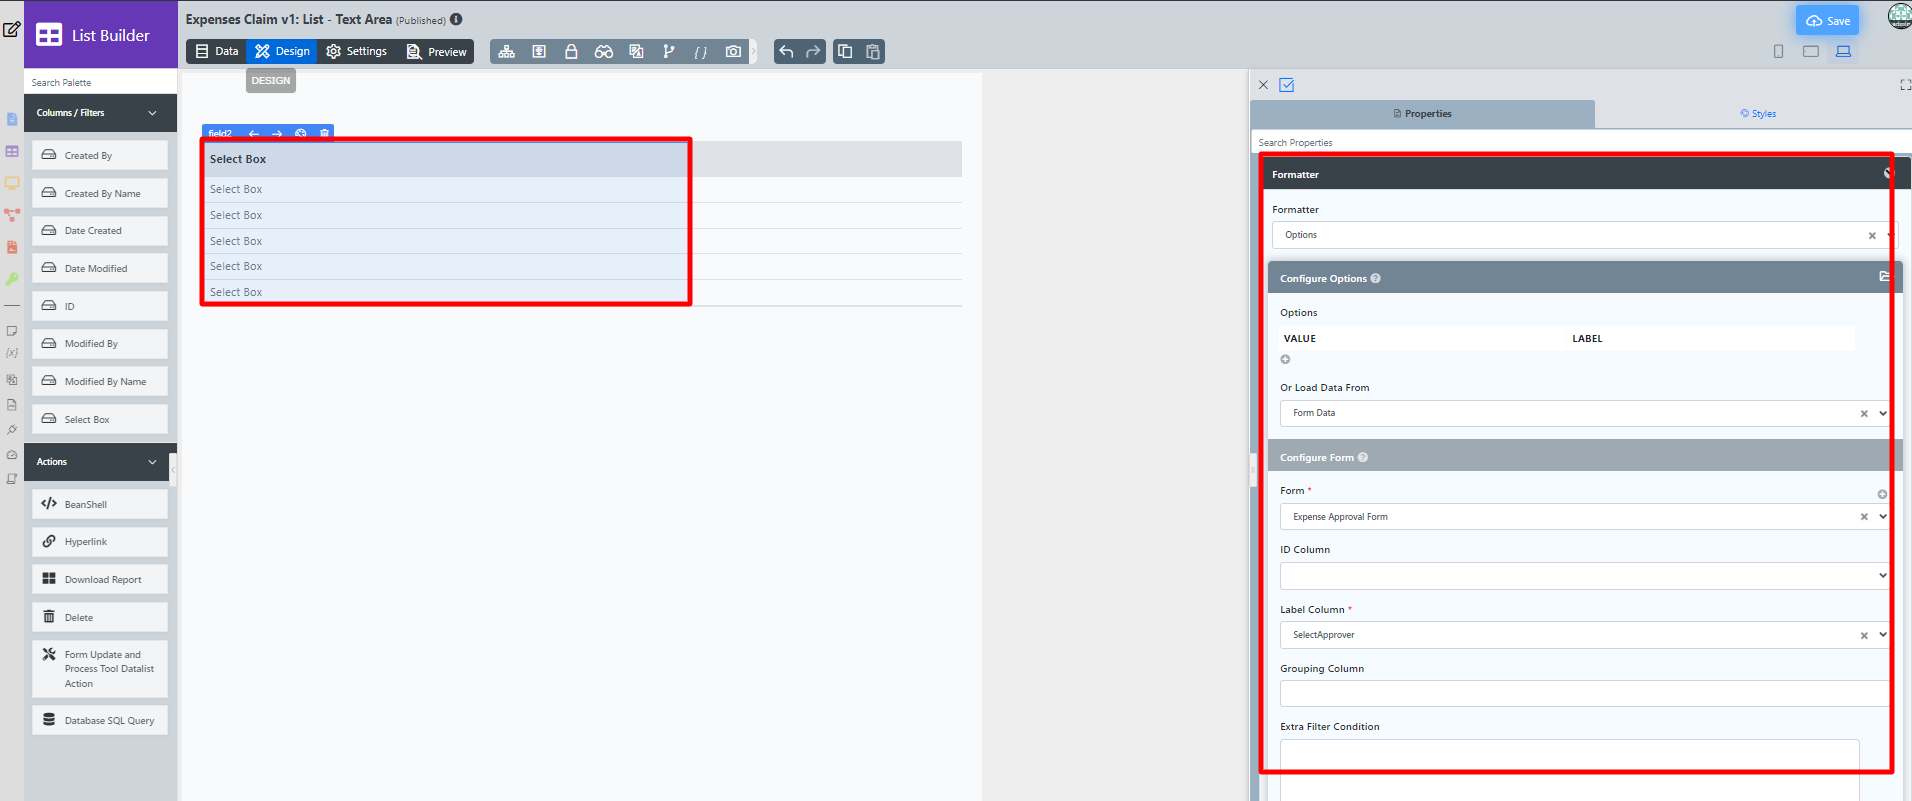Click the curly braces definition icon
Image resolution: width=1912 pixels, height=801 pixels.
pyautogui.click(x=701, y=52)
